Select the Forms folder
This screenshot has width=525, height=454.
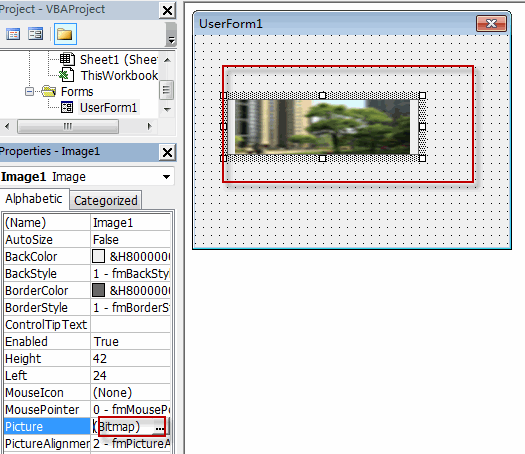point(77,92)
